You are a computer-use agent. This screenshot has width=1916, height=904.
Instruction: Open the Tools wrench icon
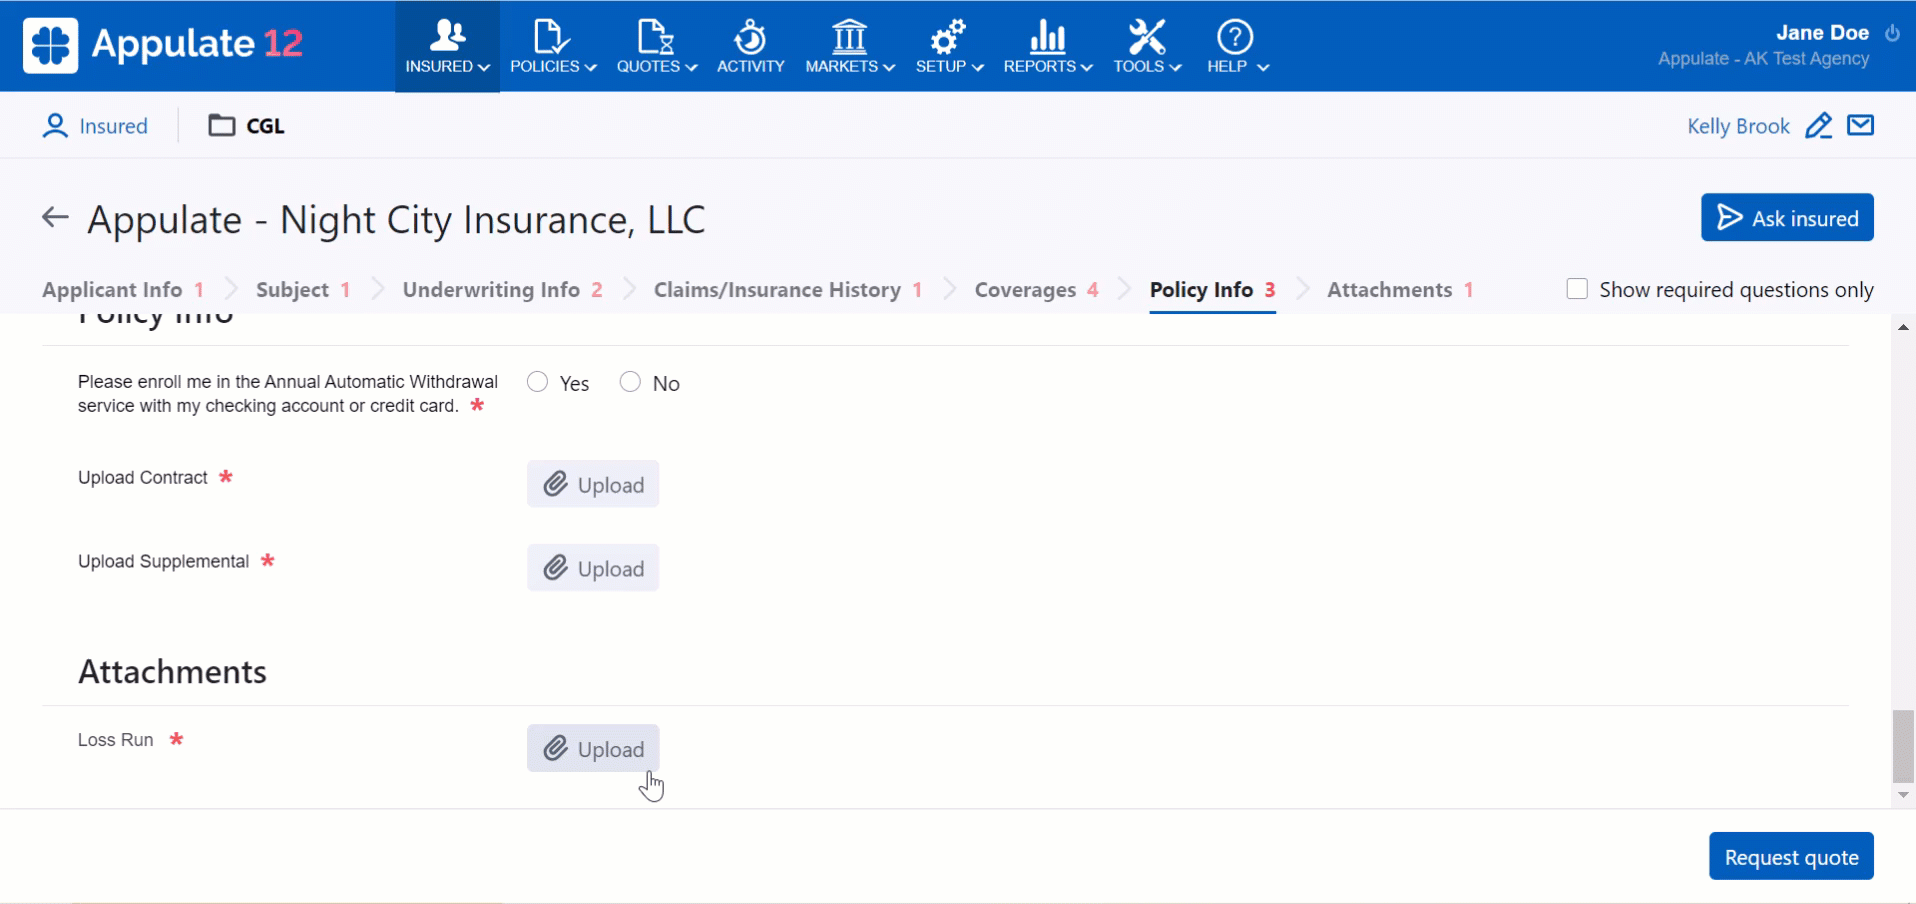tap(1146, 36)
